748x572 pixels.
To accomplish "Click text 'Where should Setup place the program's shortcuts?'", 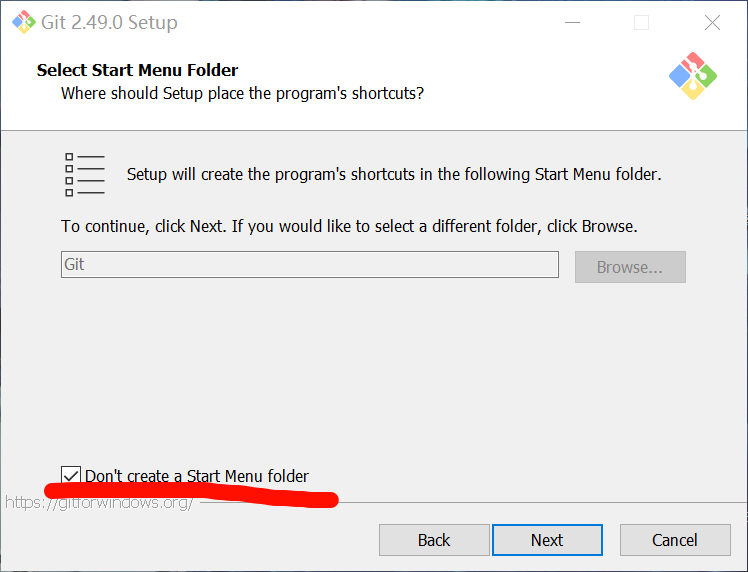I will pyautogui.click(x=242, y=94).
